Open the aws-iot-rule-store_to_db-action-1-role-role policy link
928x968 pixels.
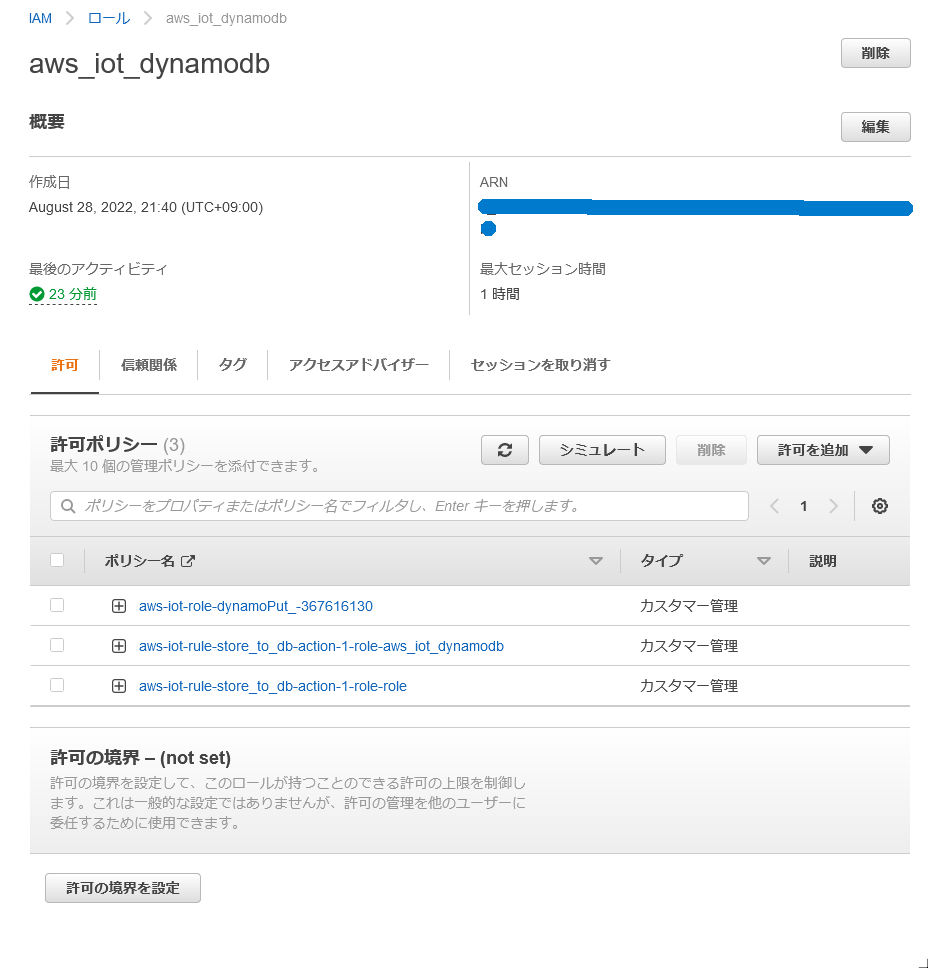tap(273, 686)
